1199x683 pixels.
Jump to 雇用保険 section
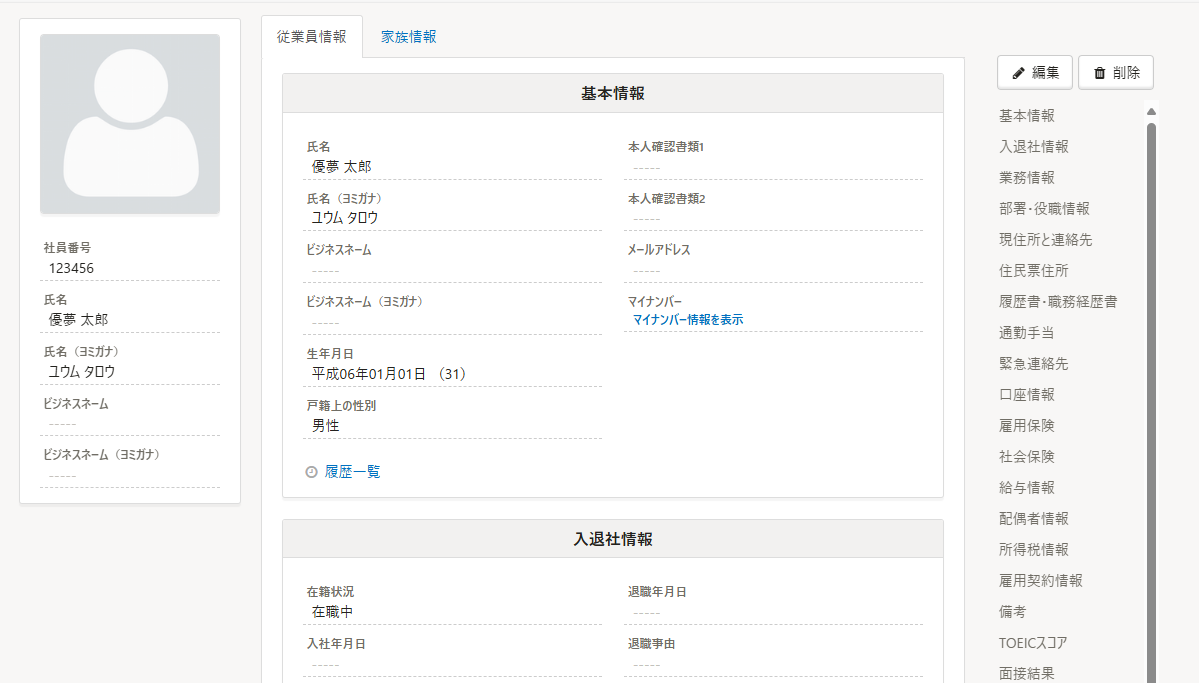(x=1027, y=425)
